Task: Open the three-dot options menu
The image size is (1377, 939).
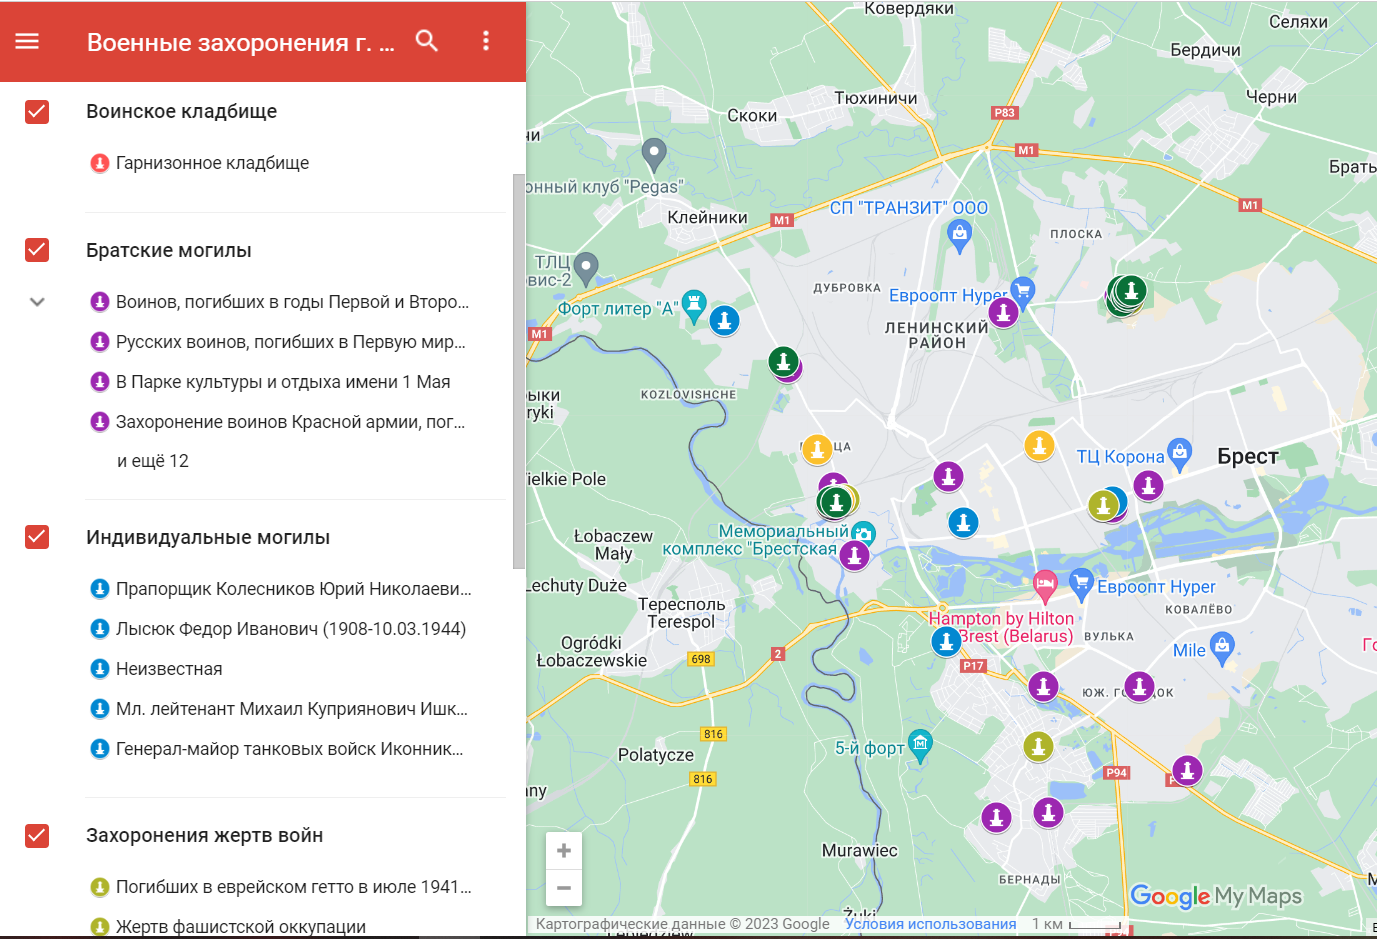Action: 486,41
